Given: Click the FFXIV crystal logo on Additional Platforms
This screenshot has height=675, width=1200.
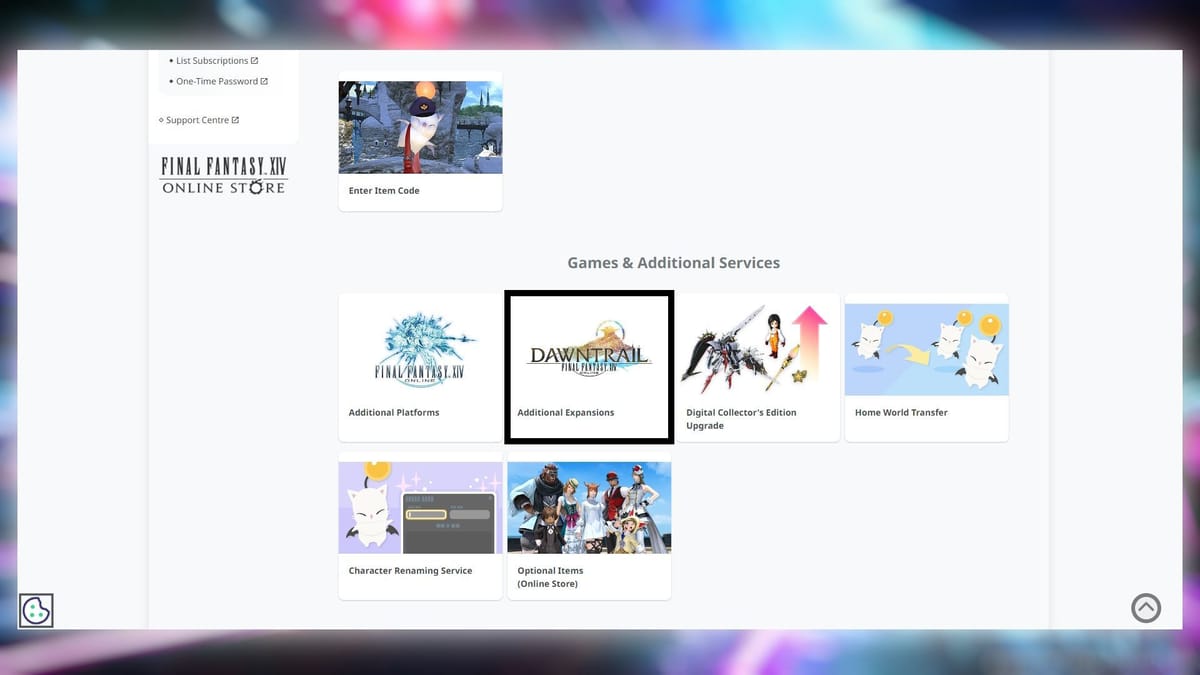Looking at the screenshot, I should click(x=419, y=348).
